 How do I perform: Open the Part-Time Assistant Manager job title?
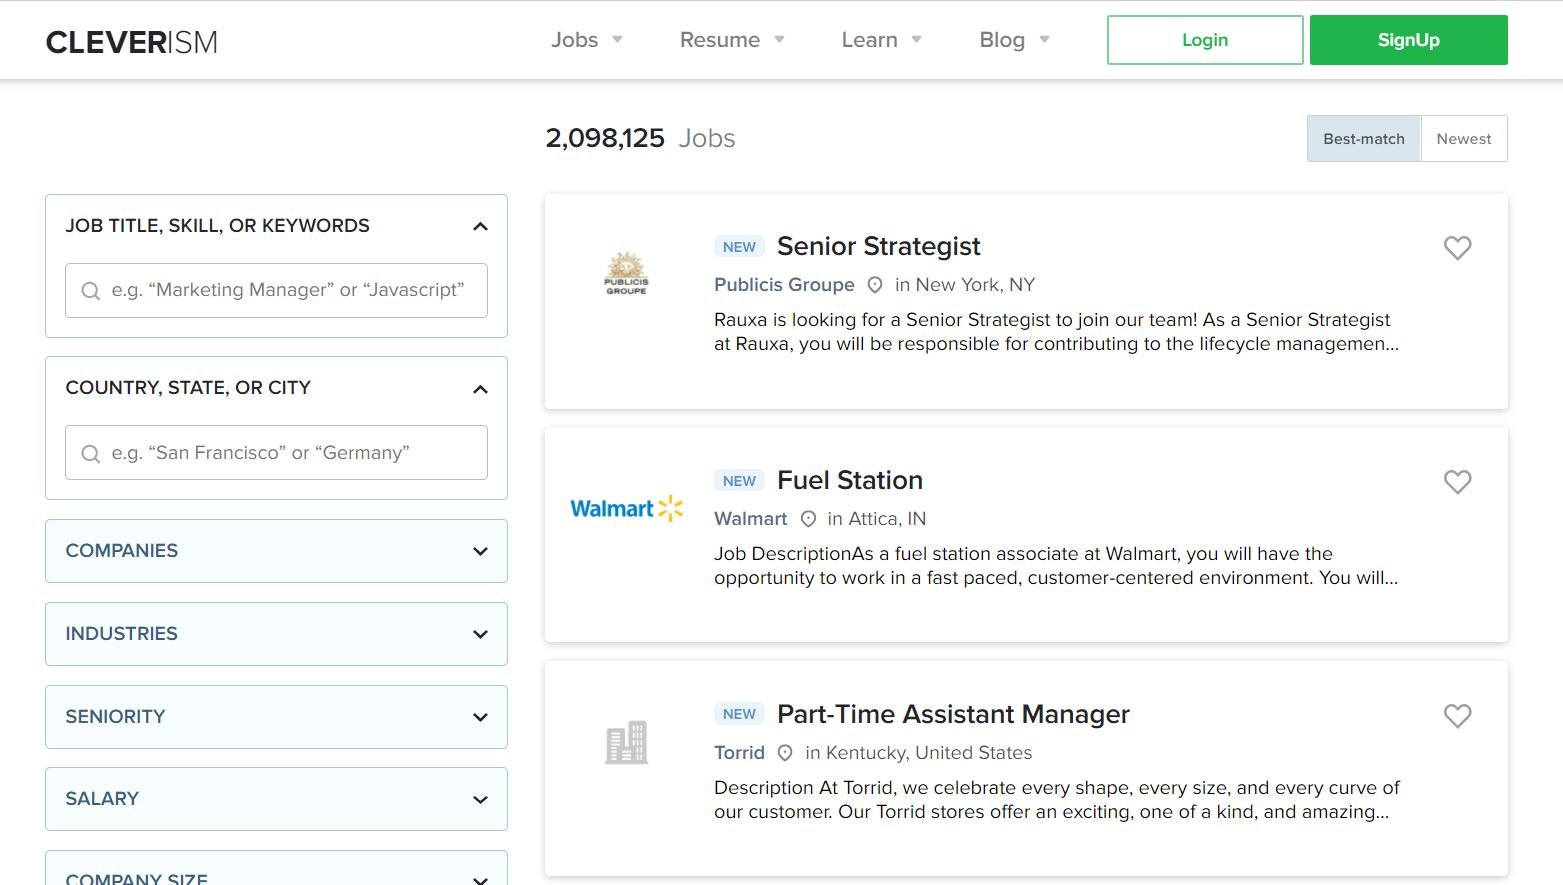(x=953, y=714)
